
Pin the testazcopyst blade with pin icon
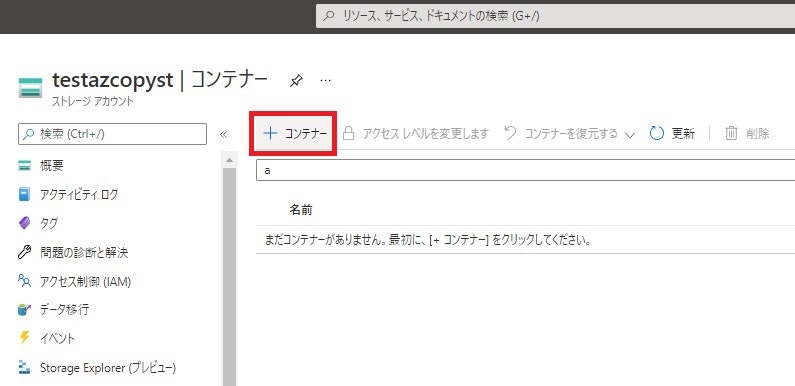point(296,81)
